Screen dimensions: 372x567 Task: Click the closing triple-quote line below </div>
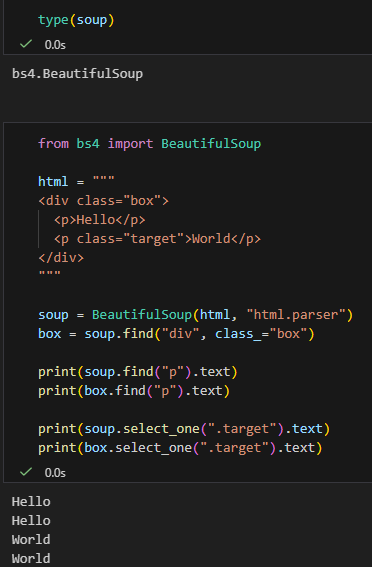[x=50, y=273]
